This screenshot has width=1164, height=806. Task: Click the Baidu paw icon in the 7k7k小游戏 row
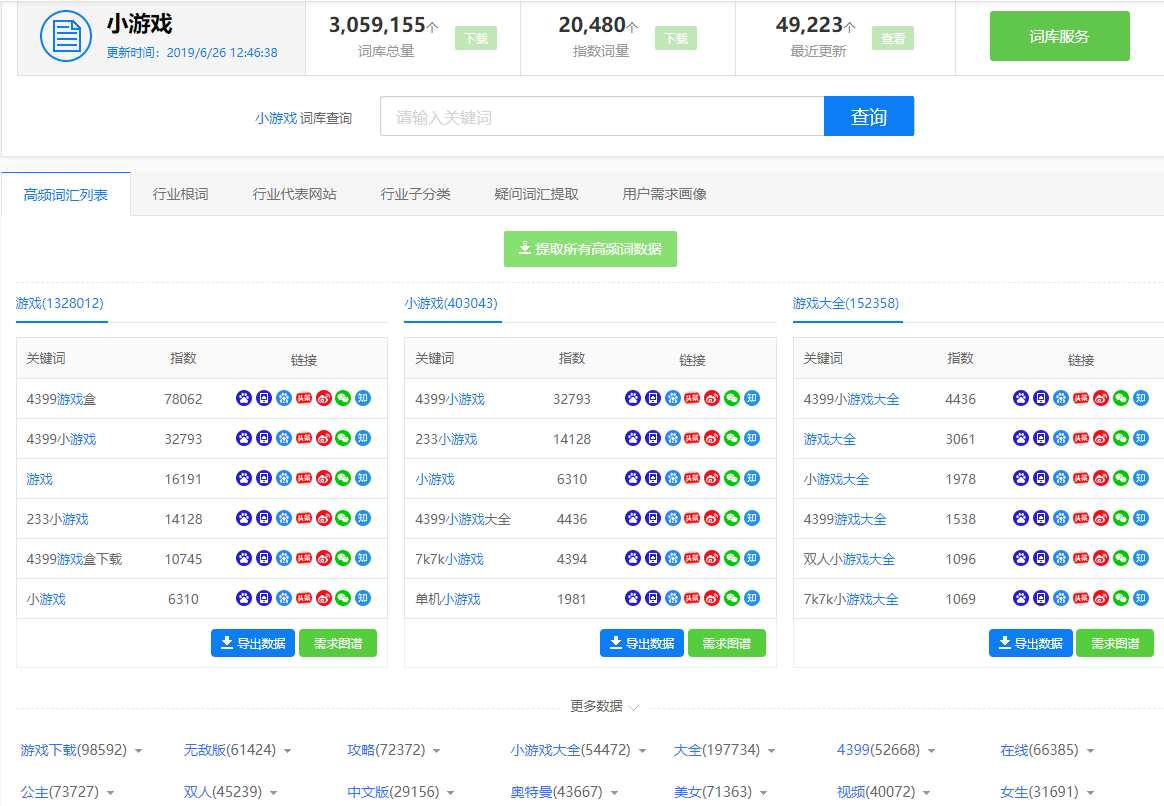click(x=632, y=558)
